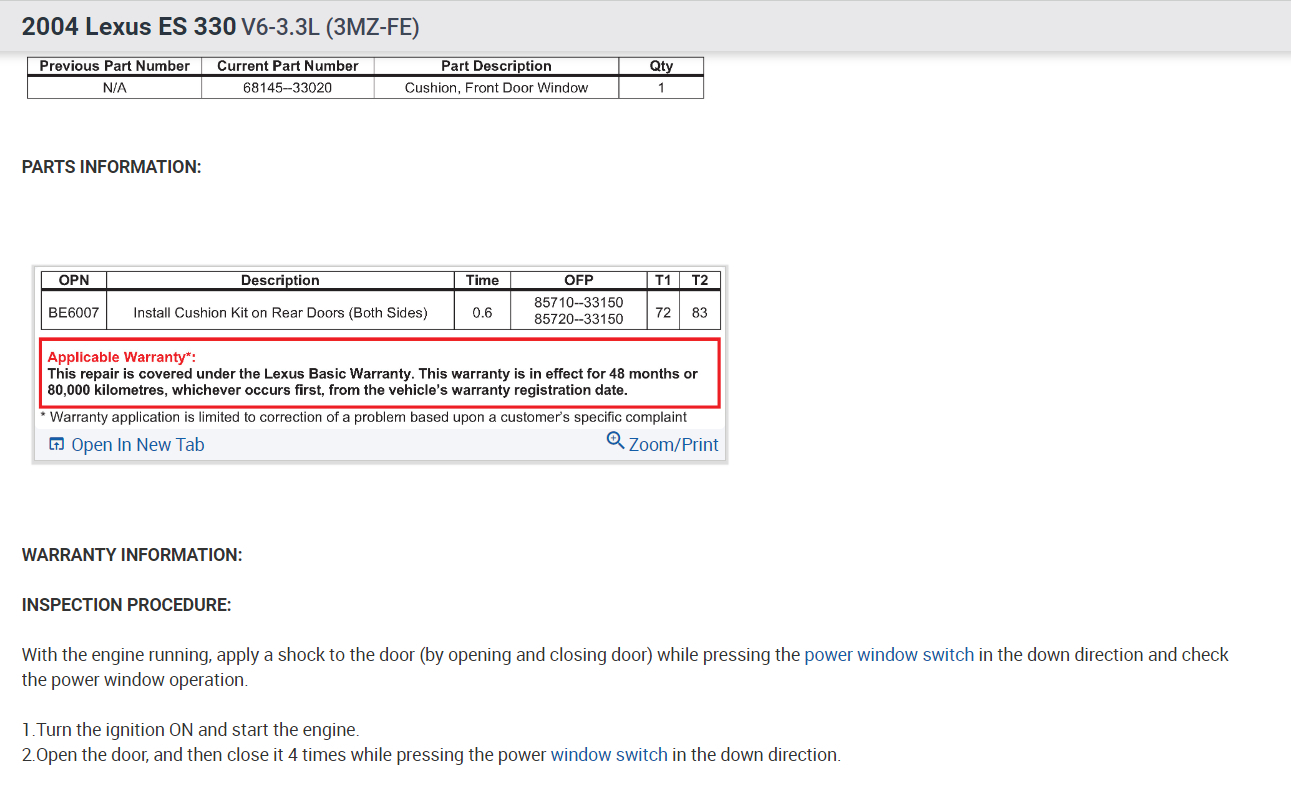The image size is (1291, 789).
Task: Click the 'PARTS INFORMATION:' heading
Action: click(x=112, y=167)
